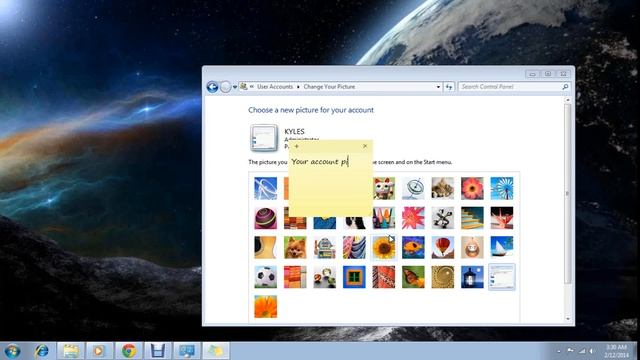Viewport: 640px width, 360px height.
Task: Select the metal jacks picture
Action: [442, 218]
